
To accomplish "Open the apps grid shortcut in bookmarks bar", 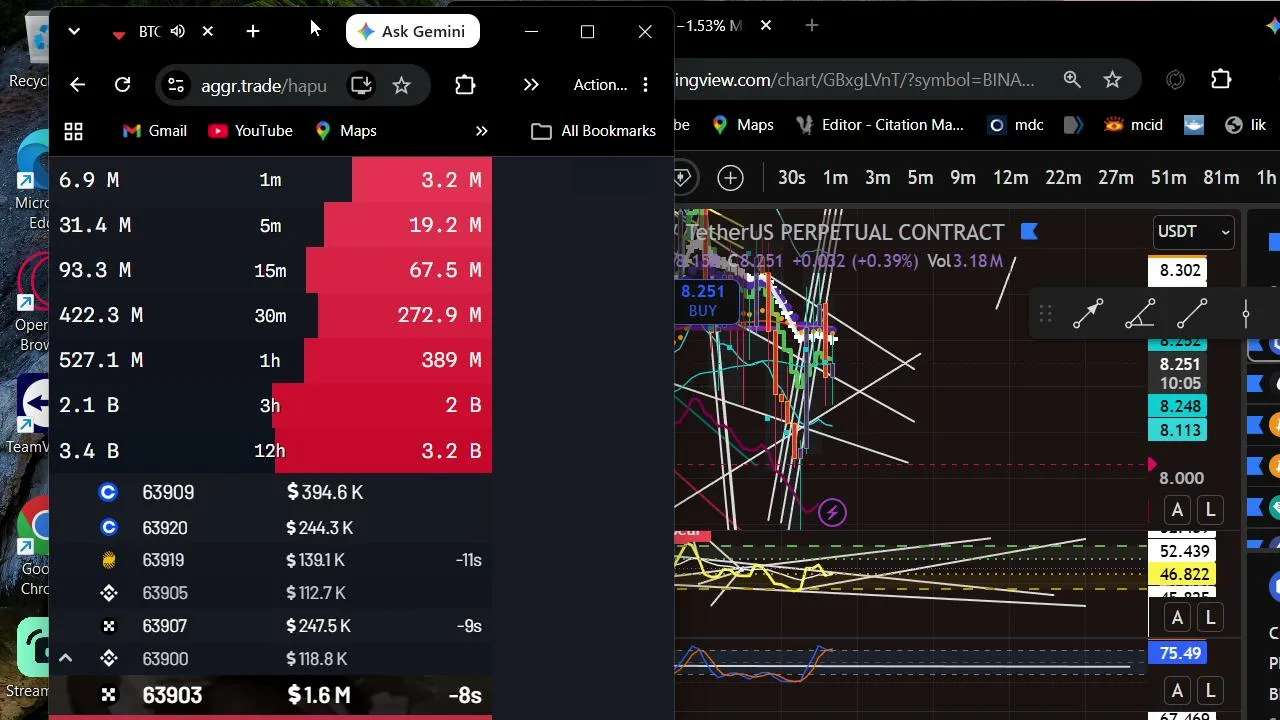I will tap(73, 131).
